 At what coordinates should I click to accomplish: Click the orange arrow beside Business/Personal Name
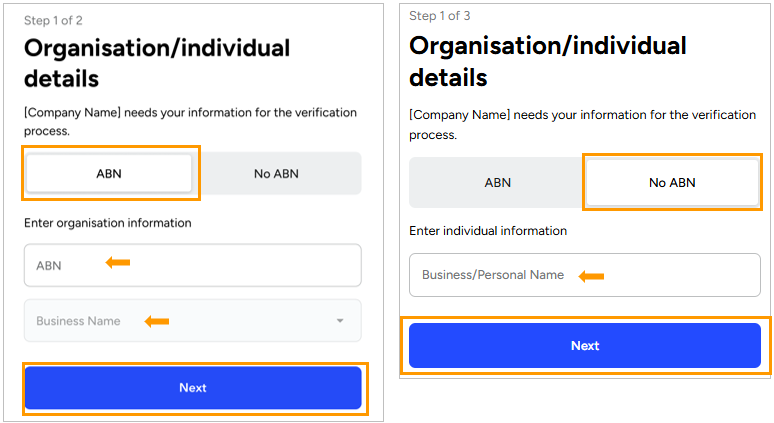[x=591, y=276]
